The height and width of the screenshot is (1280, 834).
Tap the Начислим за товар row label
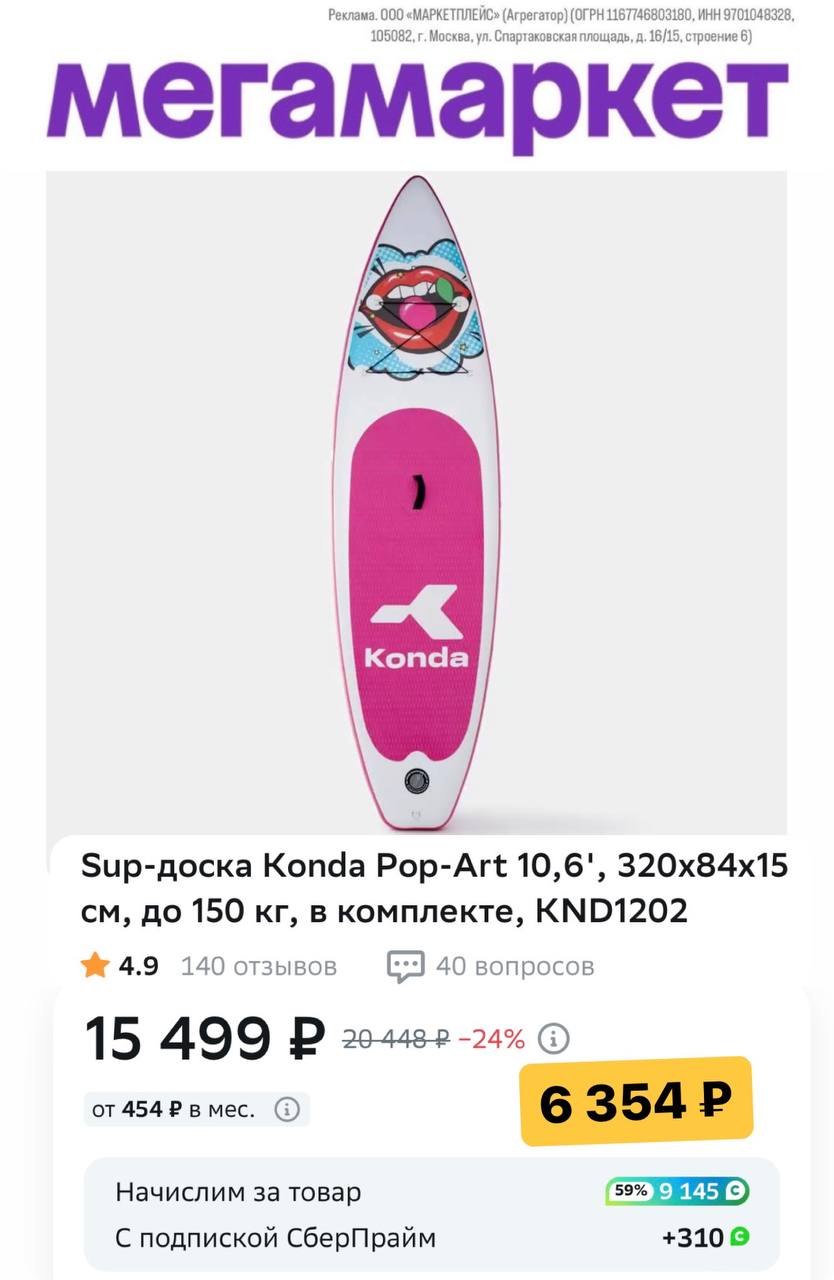(238, 1192)
